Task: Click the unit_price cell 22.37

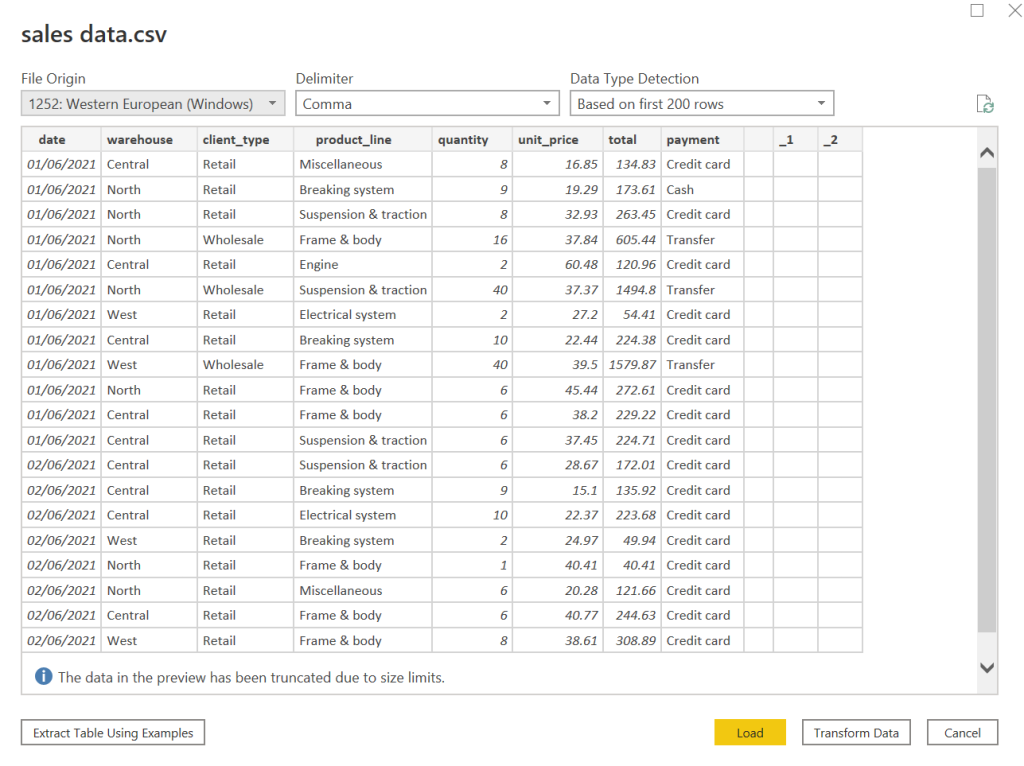Action: [558, 515]
